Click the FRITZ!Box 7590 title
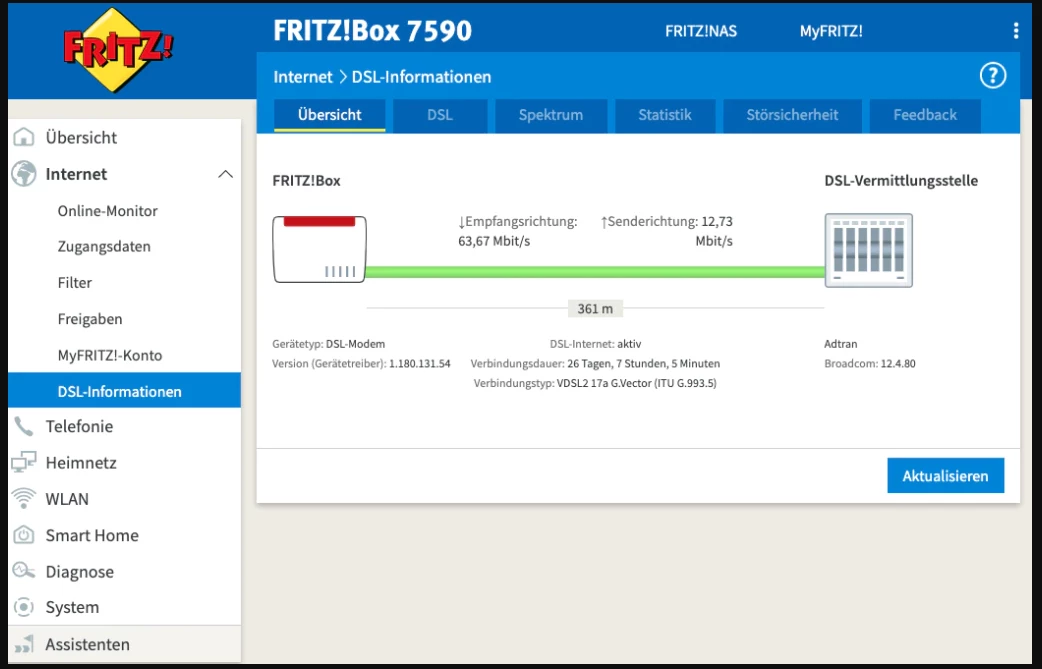Image resolution: width=1042 pixels, height=669 pixels. click(372, 31)
